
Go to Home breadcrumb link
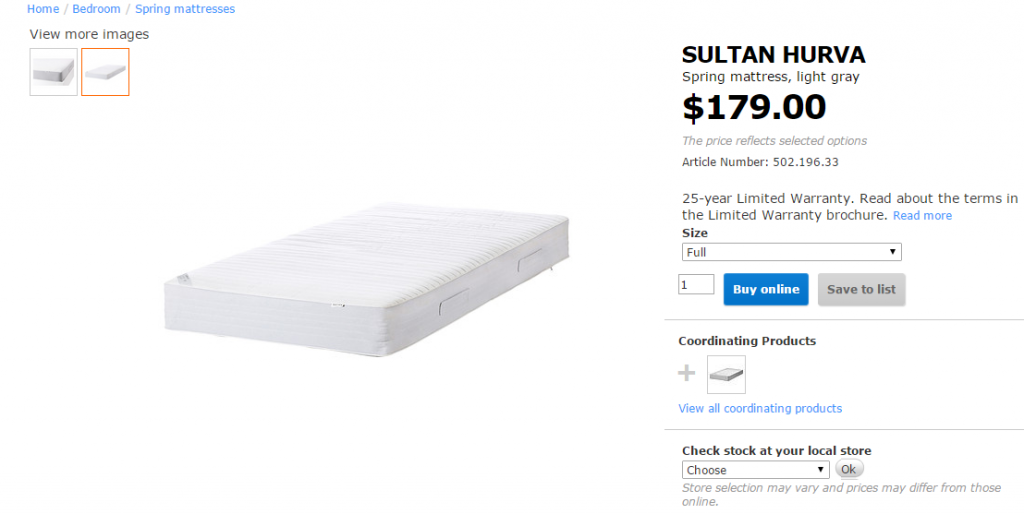coord(43,9)
